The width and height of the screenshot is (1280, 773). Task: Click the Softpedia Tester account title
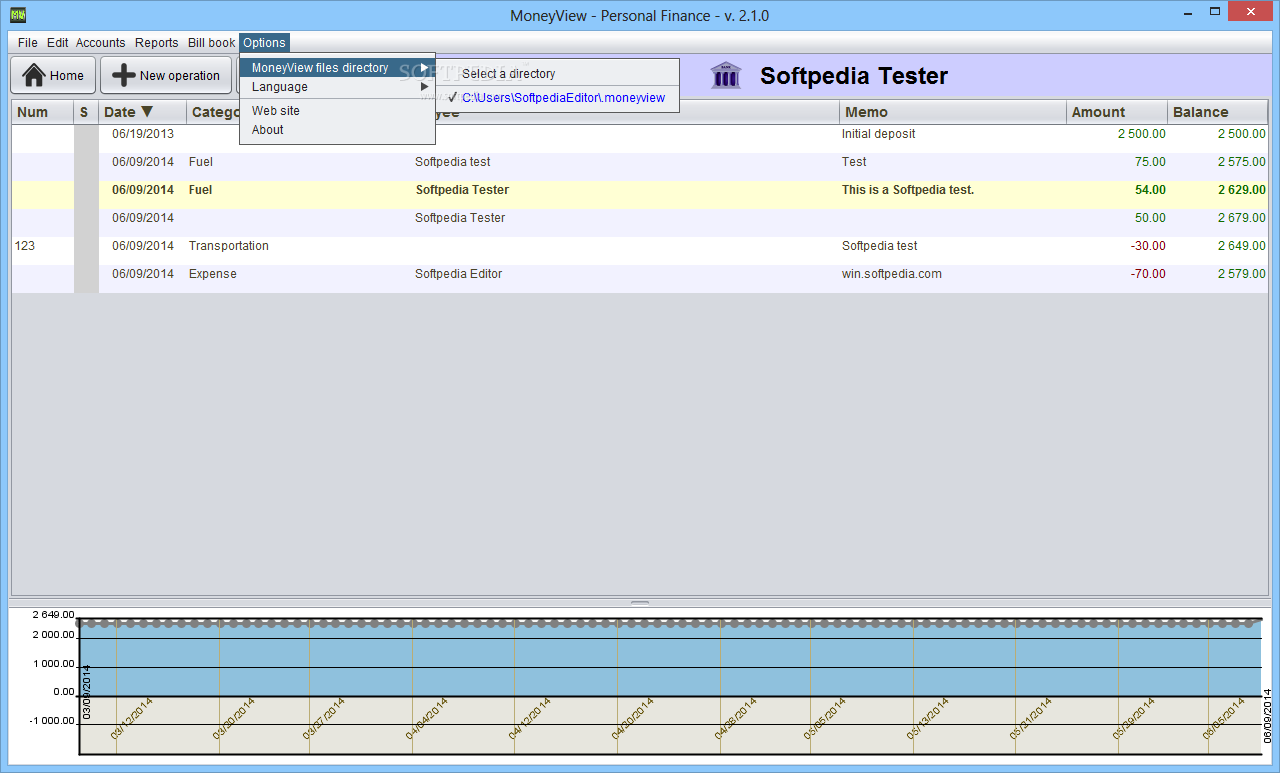click(x=854, y=76)
